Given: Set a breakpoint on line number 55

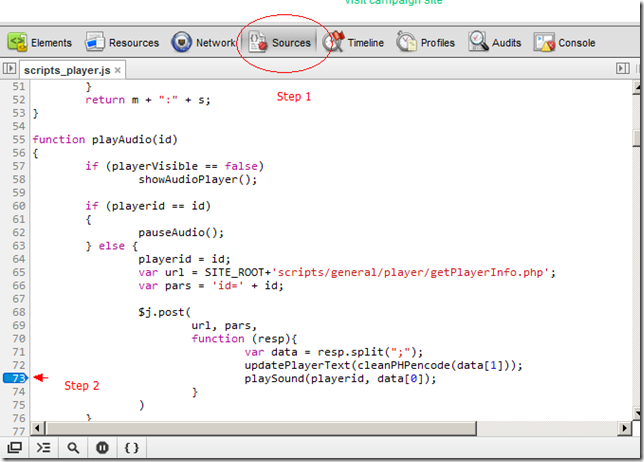Looking at the screenshot, I should (x=19, y=139).
